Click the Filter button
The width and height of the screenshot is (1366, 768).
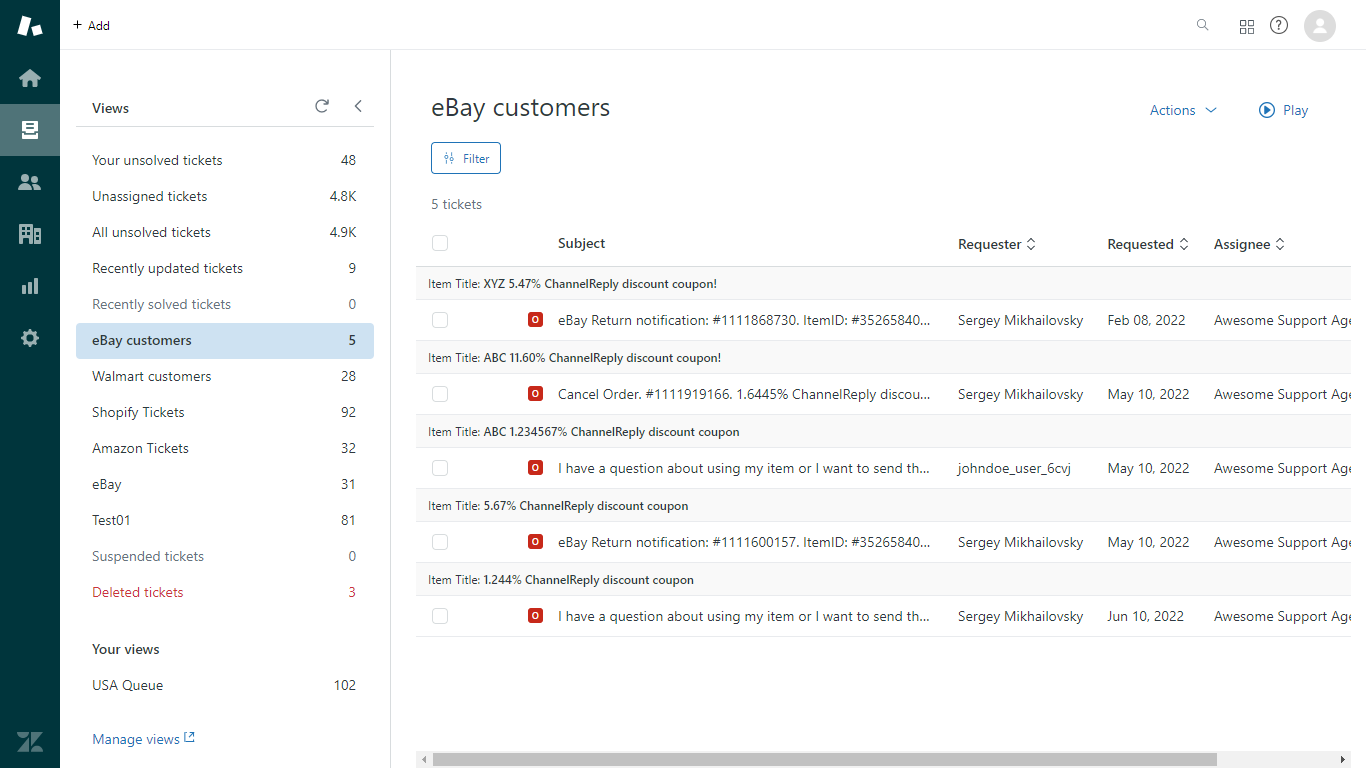point(466,158)
